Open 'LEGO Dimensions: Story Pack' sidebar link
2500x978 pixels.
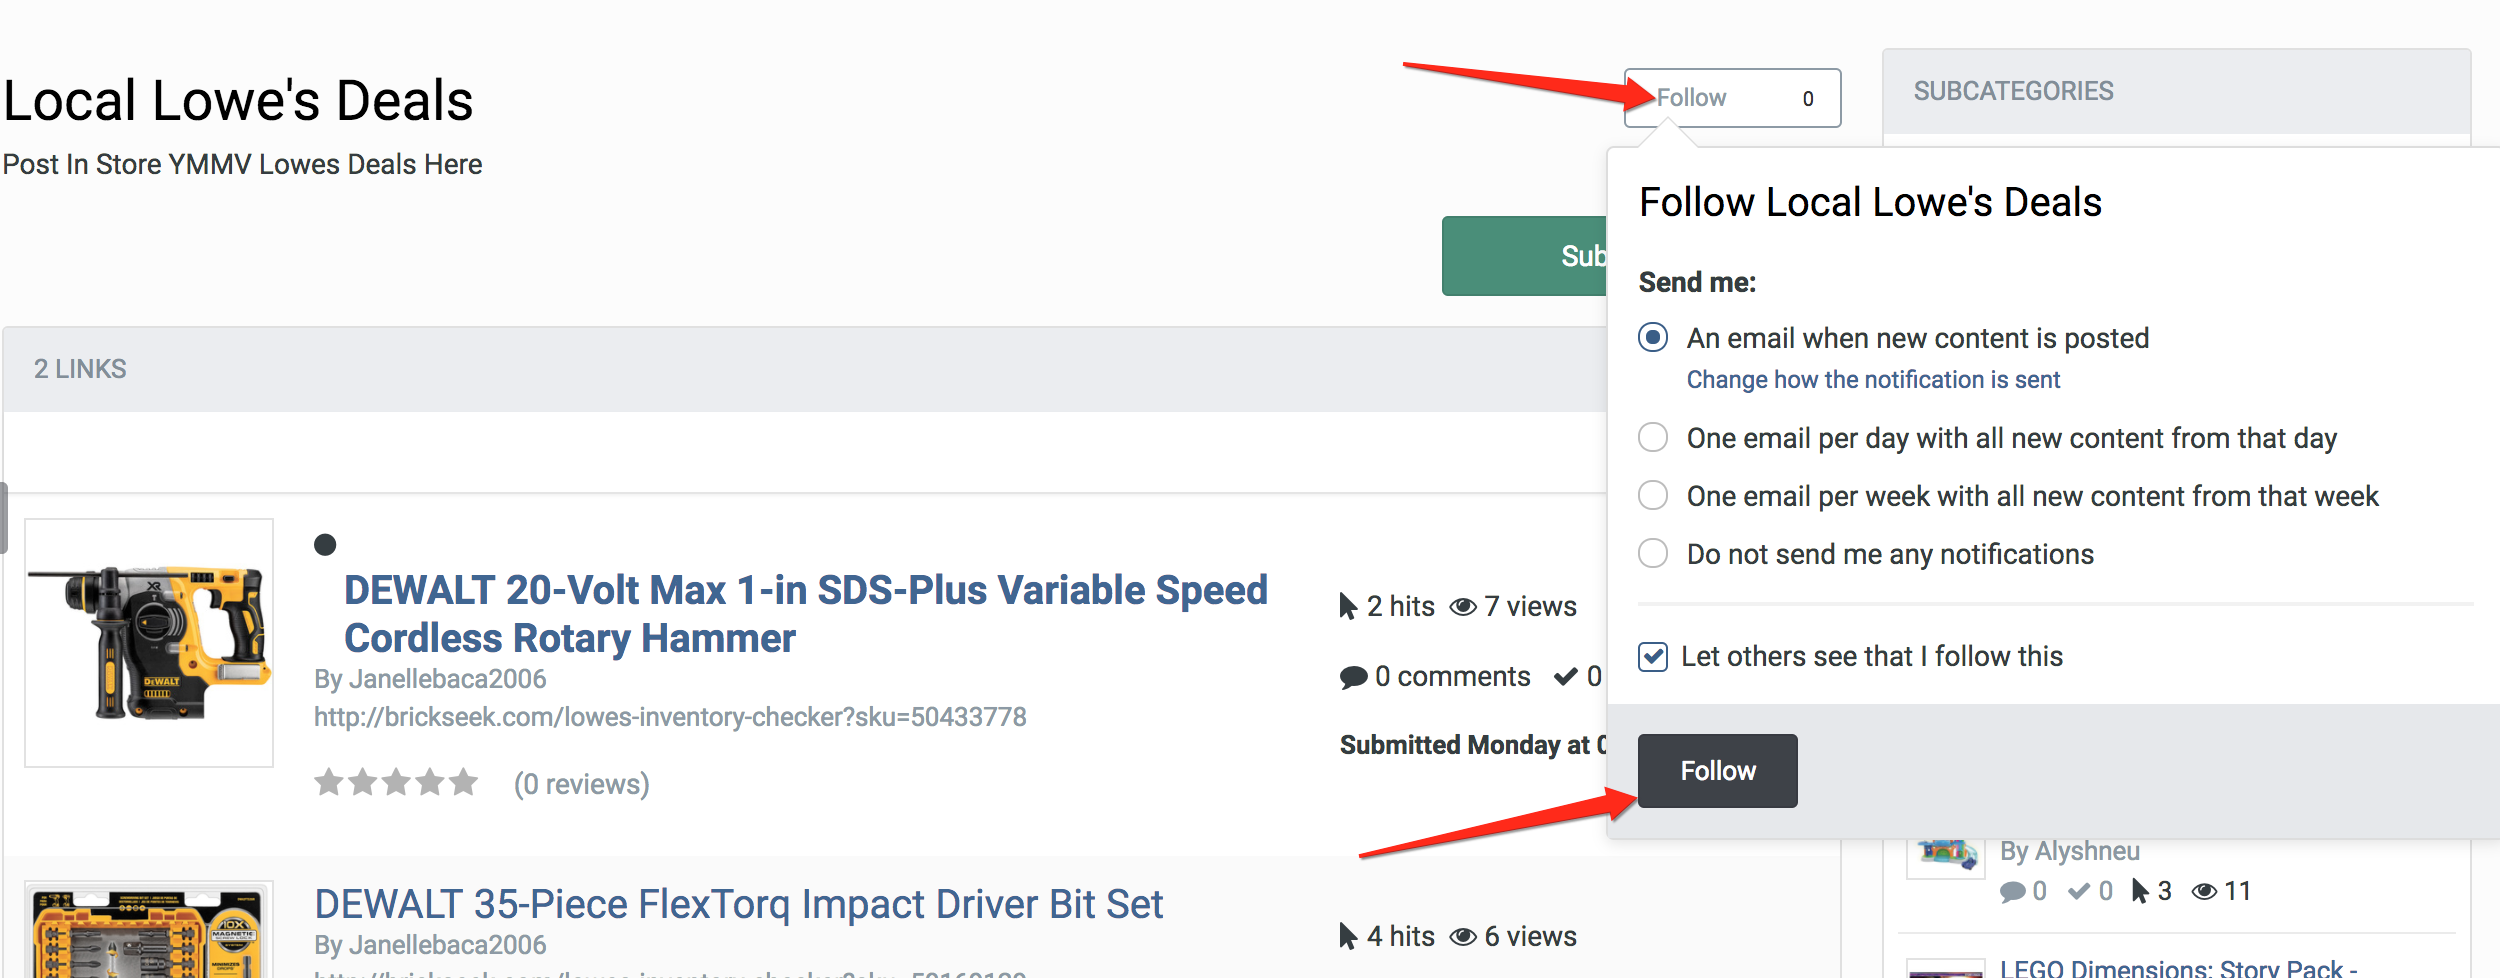[2178, 968]
